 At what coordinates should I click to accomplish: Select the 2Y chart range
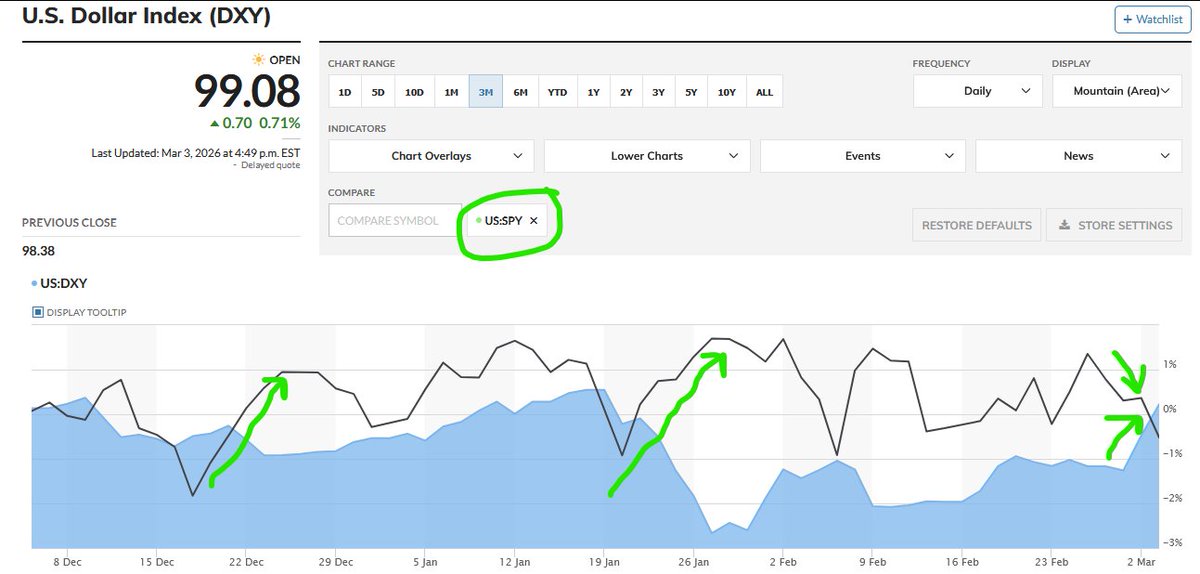click(x=626, y=92)
